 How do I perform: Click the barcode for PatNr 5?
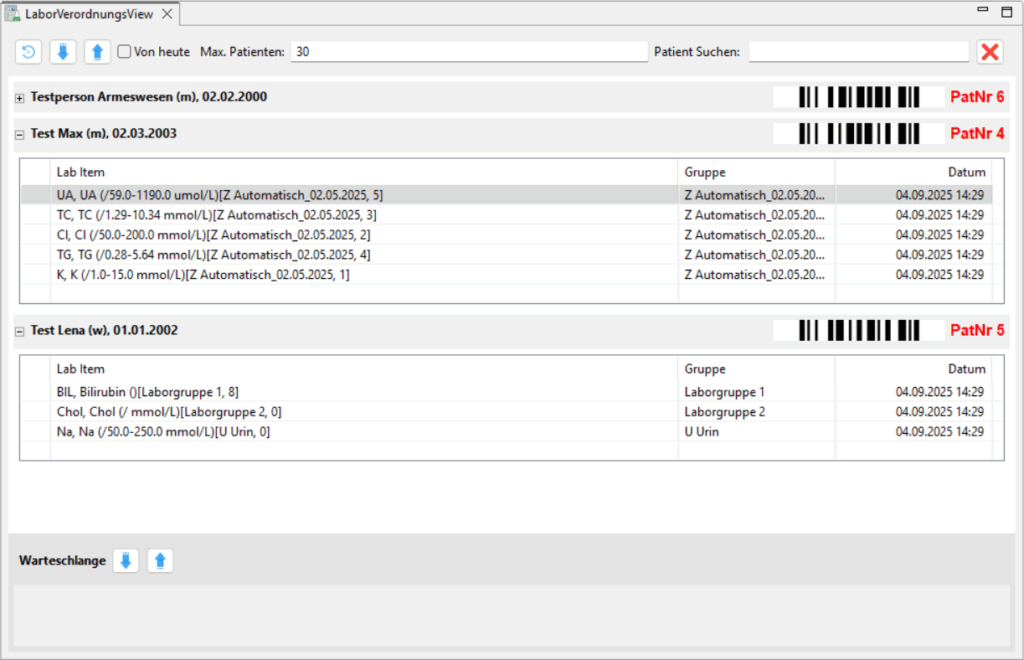coord(859,330)
